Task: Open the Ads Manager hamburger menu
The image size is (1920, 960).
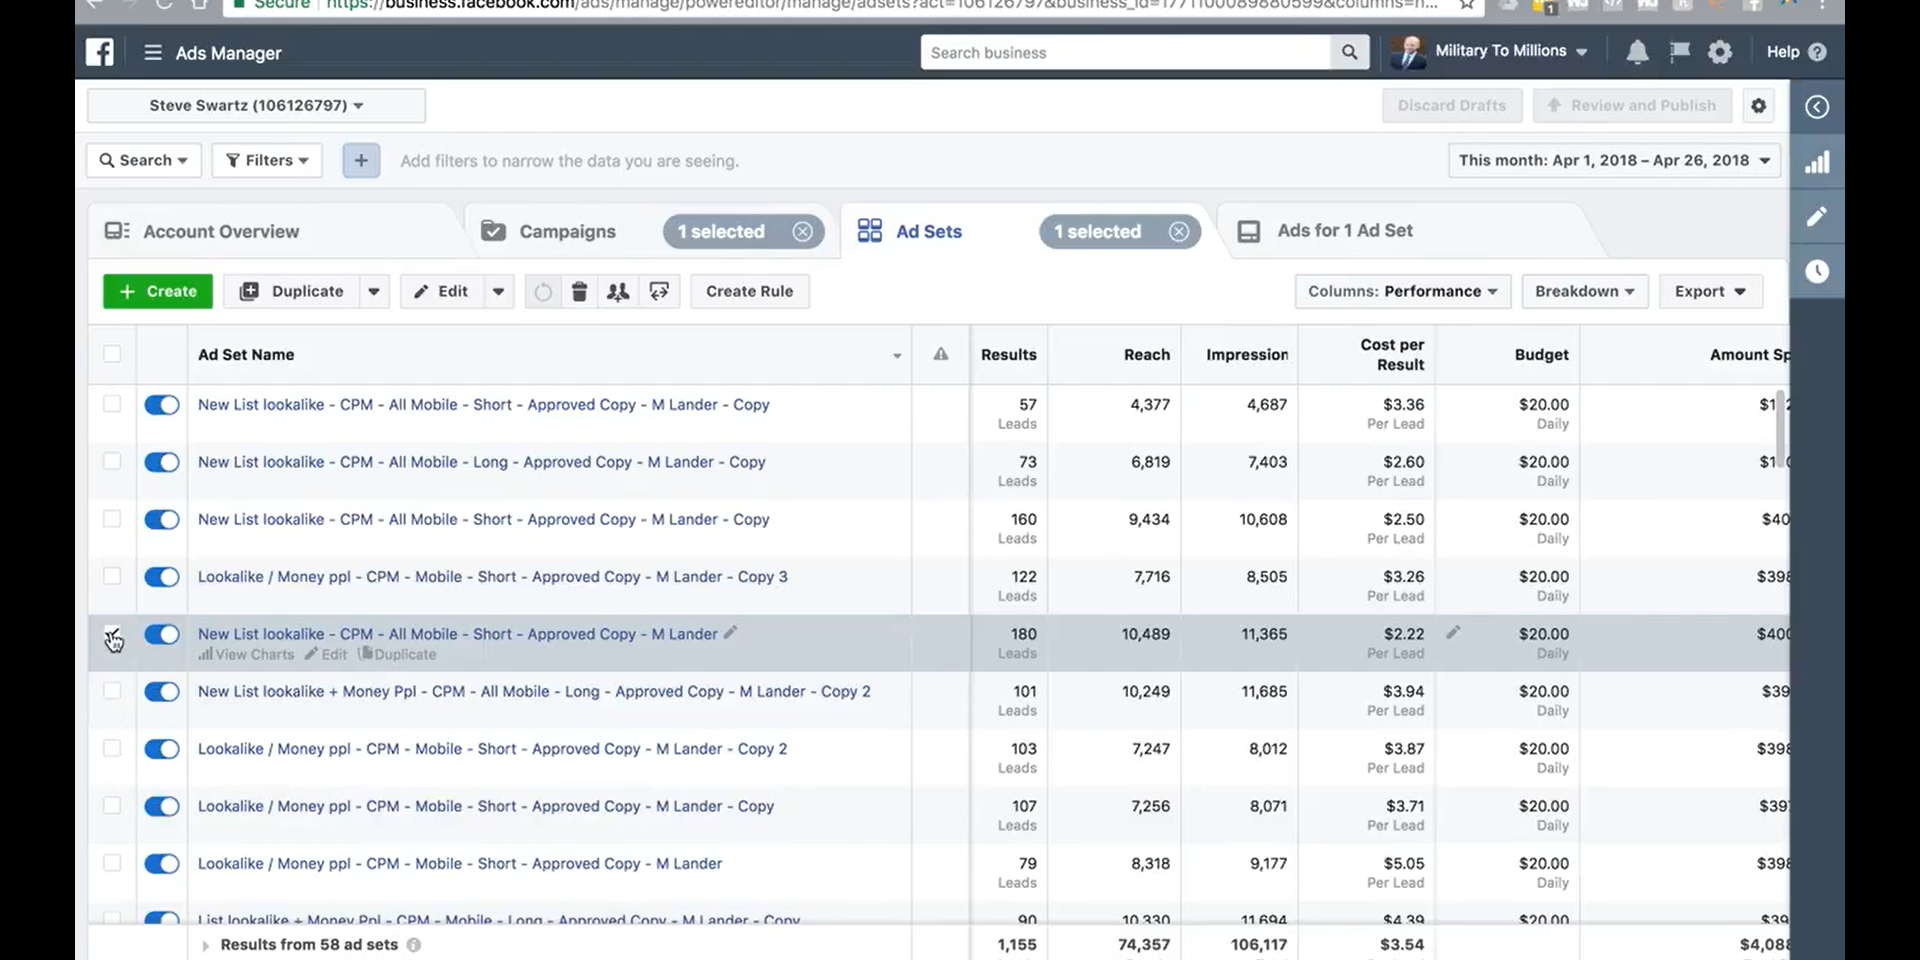Action: [153, 52]
